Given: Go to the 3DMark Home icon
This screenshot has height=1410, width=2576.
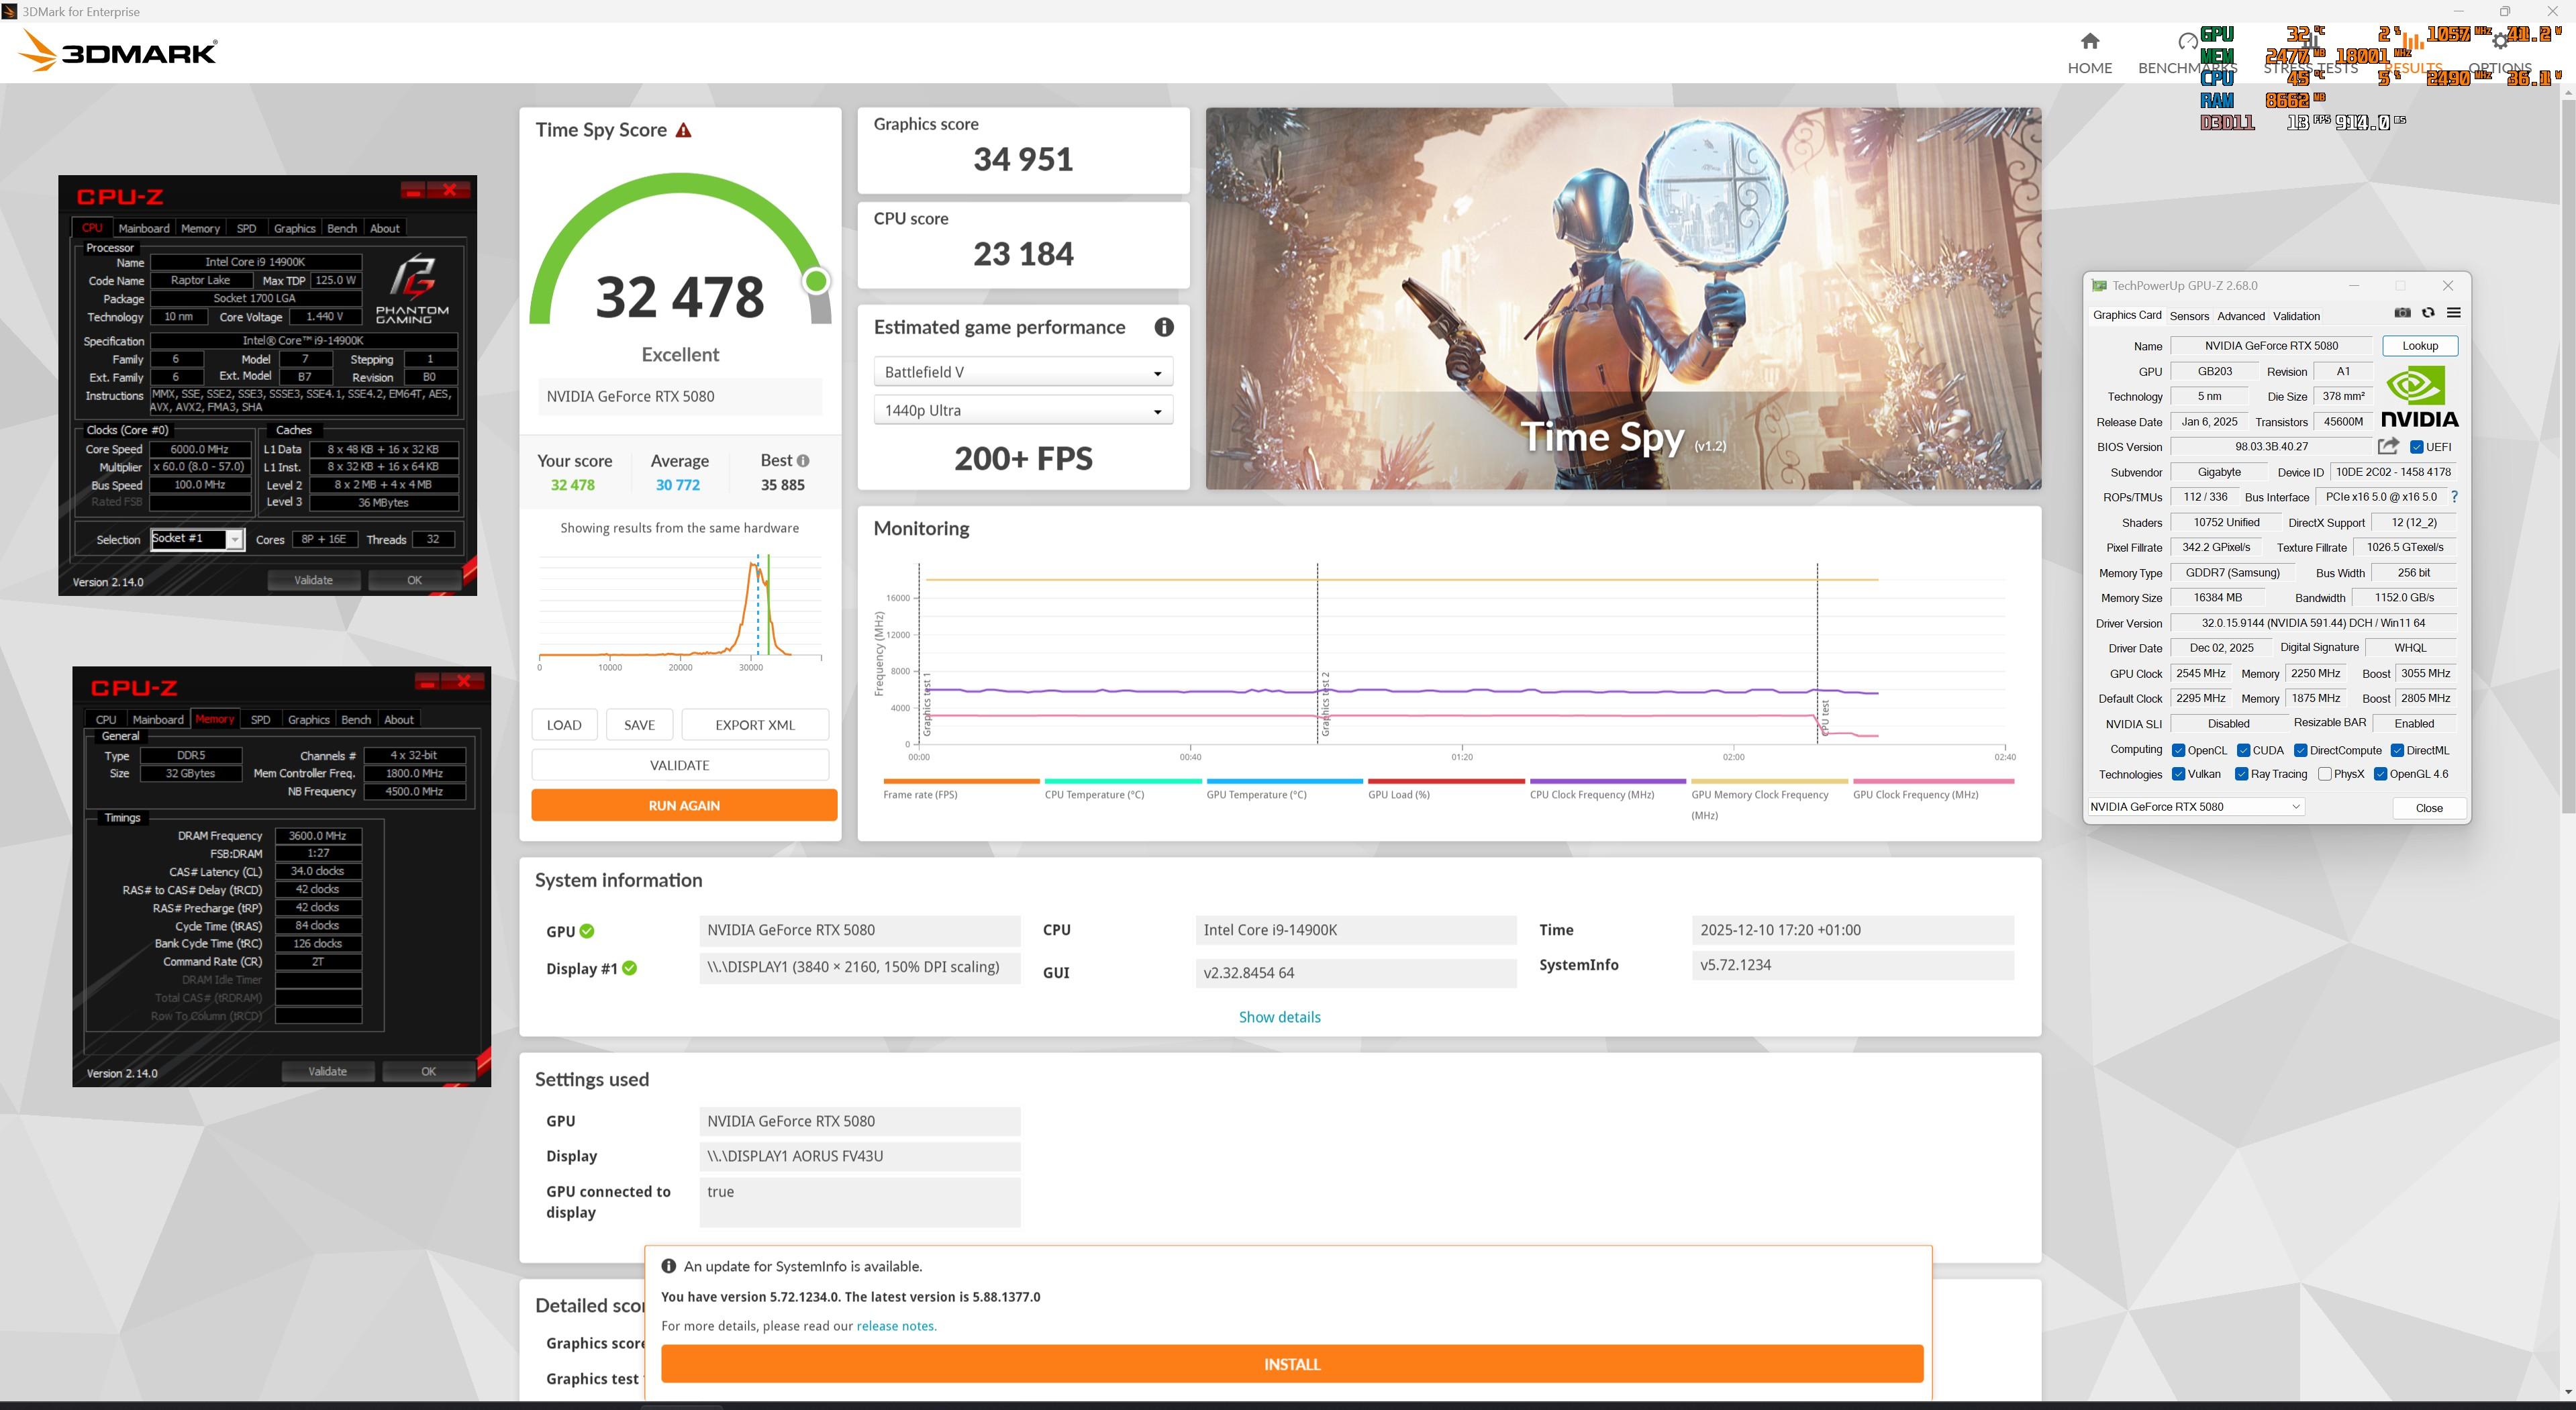Looking at the screenshot, I should (2089, 42).
